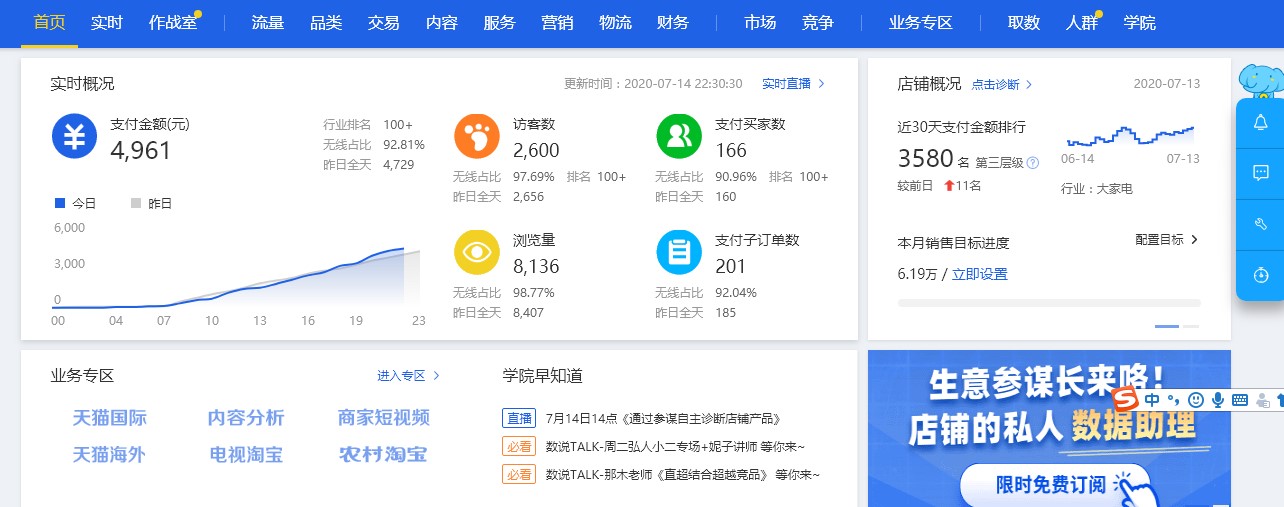Open 电视淘宝 business zone
The width and height of the screenshot is (1284, 507).
[x=246, y=455]
